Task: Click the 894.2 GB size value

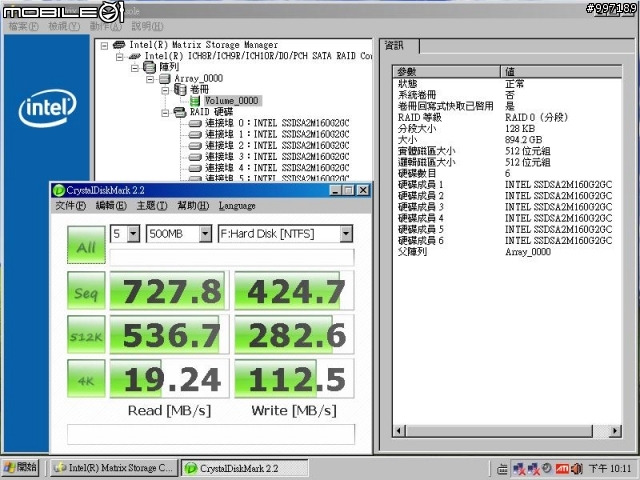Action: pos(523,140)
